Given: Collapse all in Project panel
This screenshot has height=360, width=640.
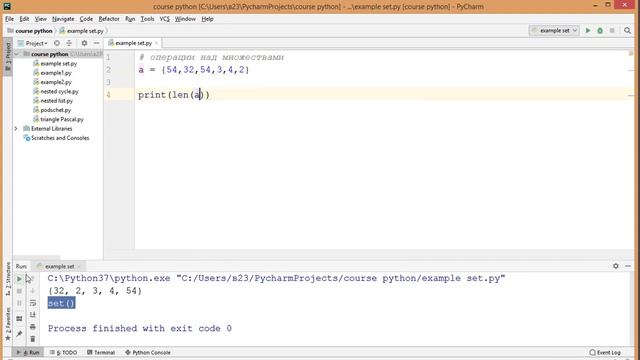Looking at the screenshot, I should pos(69,43).
